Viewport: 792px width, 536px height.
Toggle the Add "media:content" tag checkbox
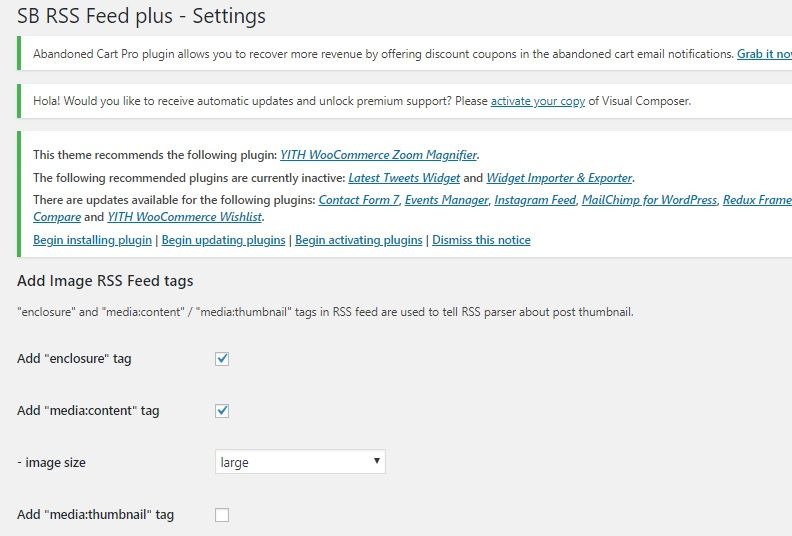click(x=222, y=411)
